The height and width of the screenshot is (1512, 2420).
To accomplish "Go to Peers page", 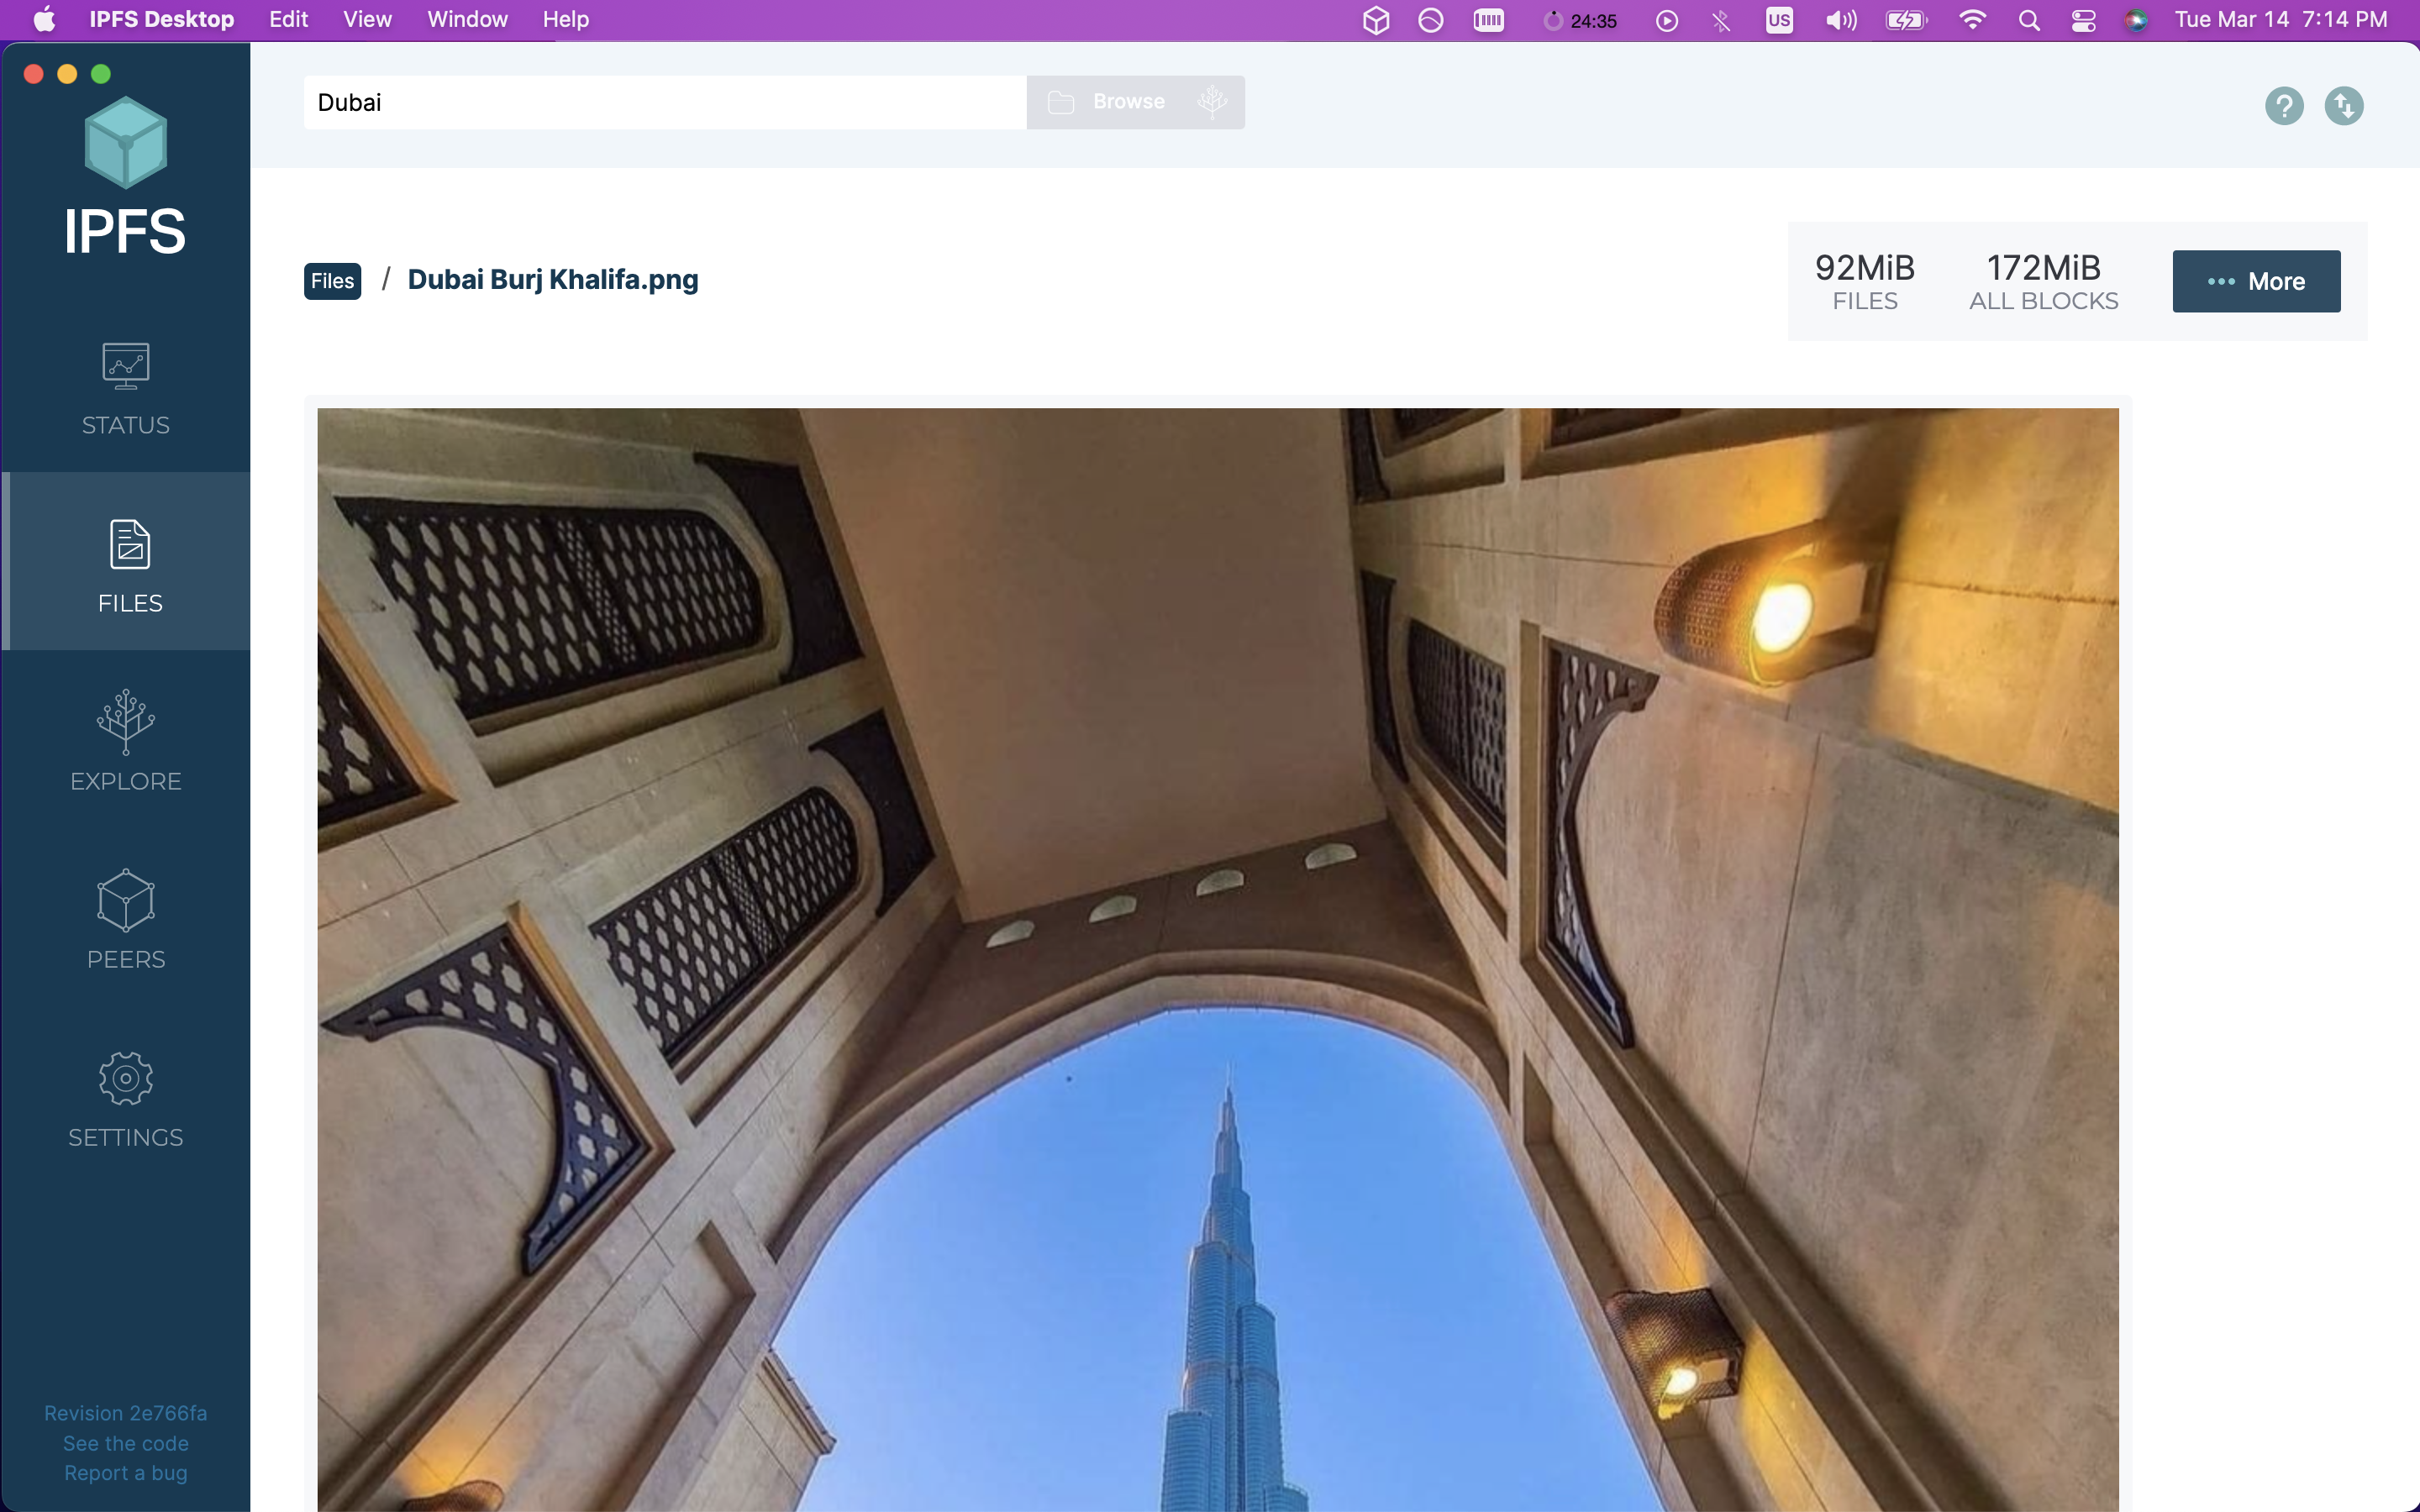I will click(x=126, y=919).
